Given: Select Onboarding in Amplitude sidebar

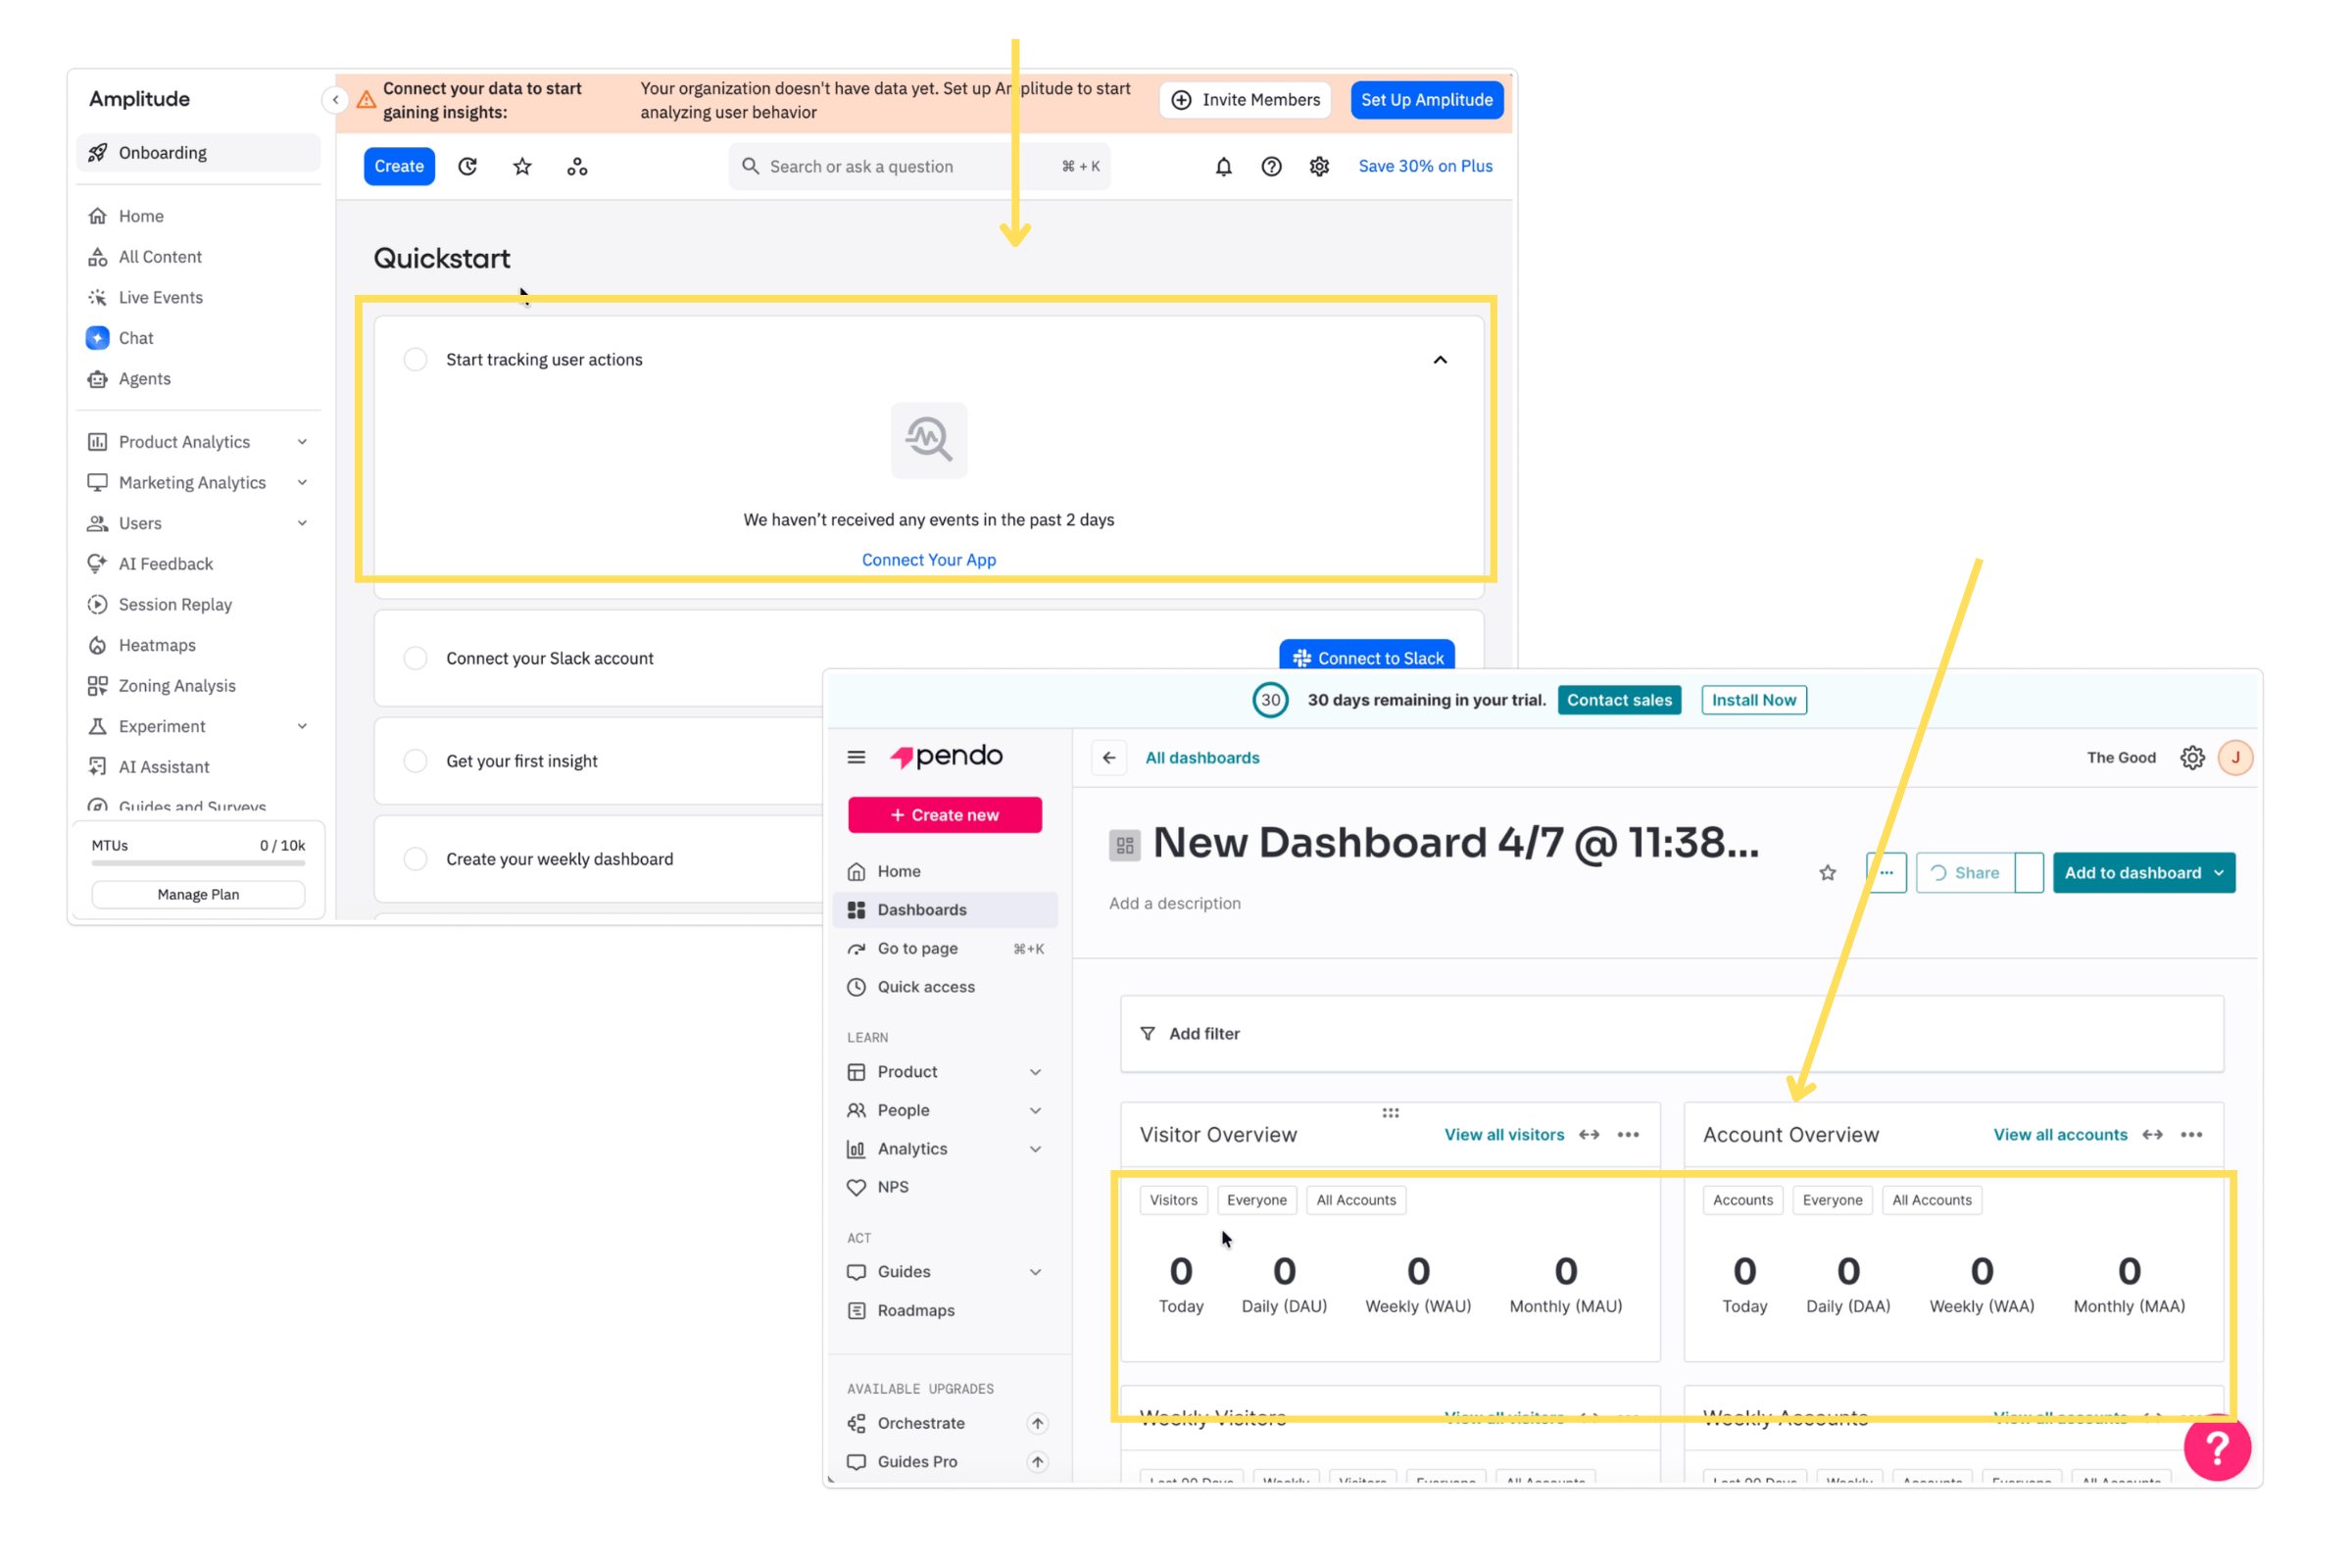Looking at the screenshot, I should [x=198, y=153].
